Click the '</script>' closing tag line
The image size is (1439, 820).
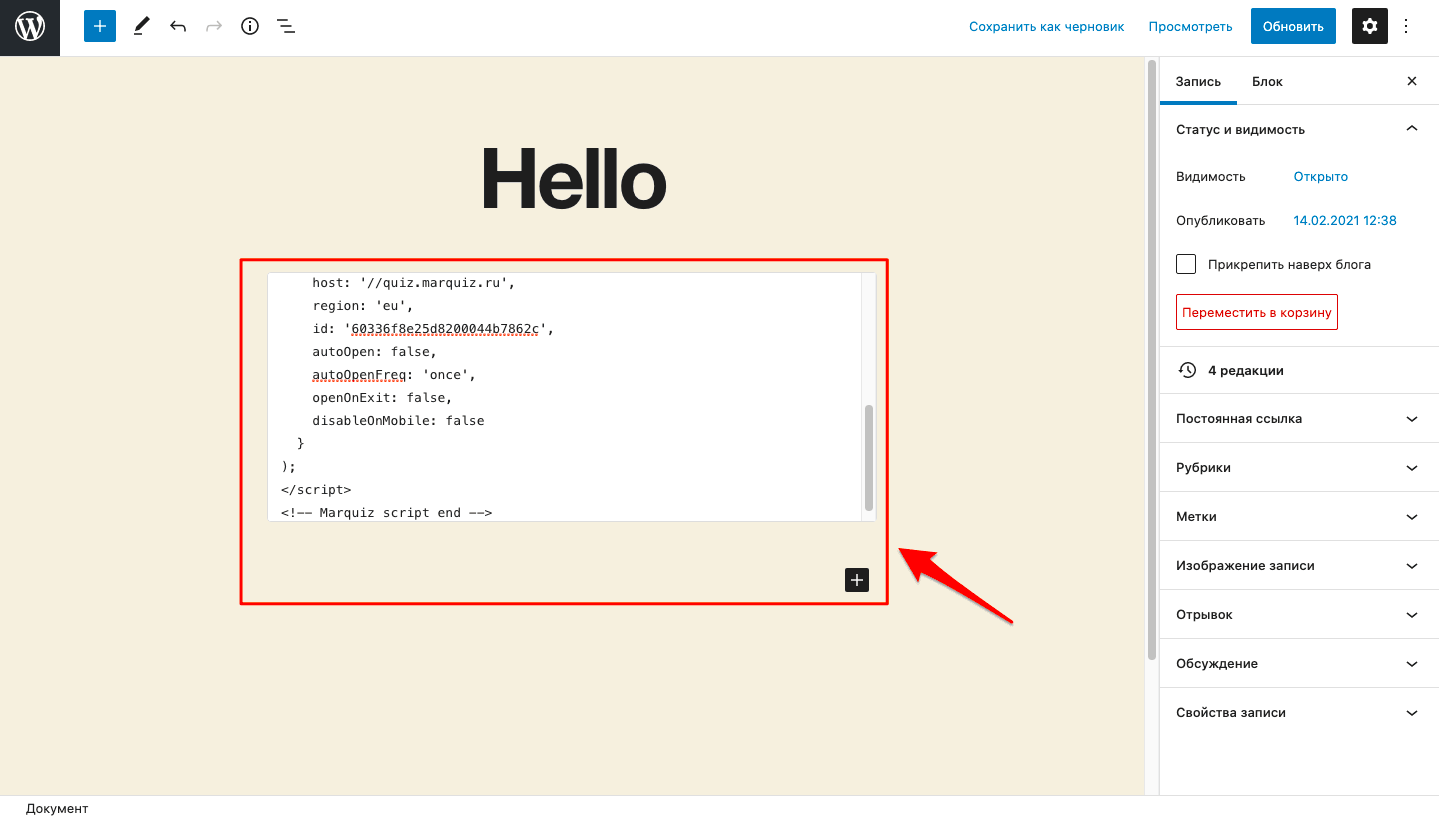tap(316, 490)
